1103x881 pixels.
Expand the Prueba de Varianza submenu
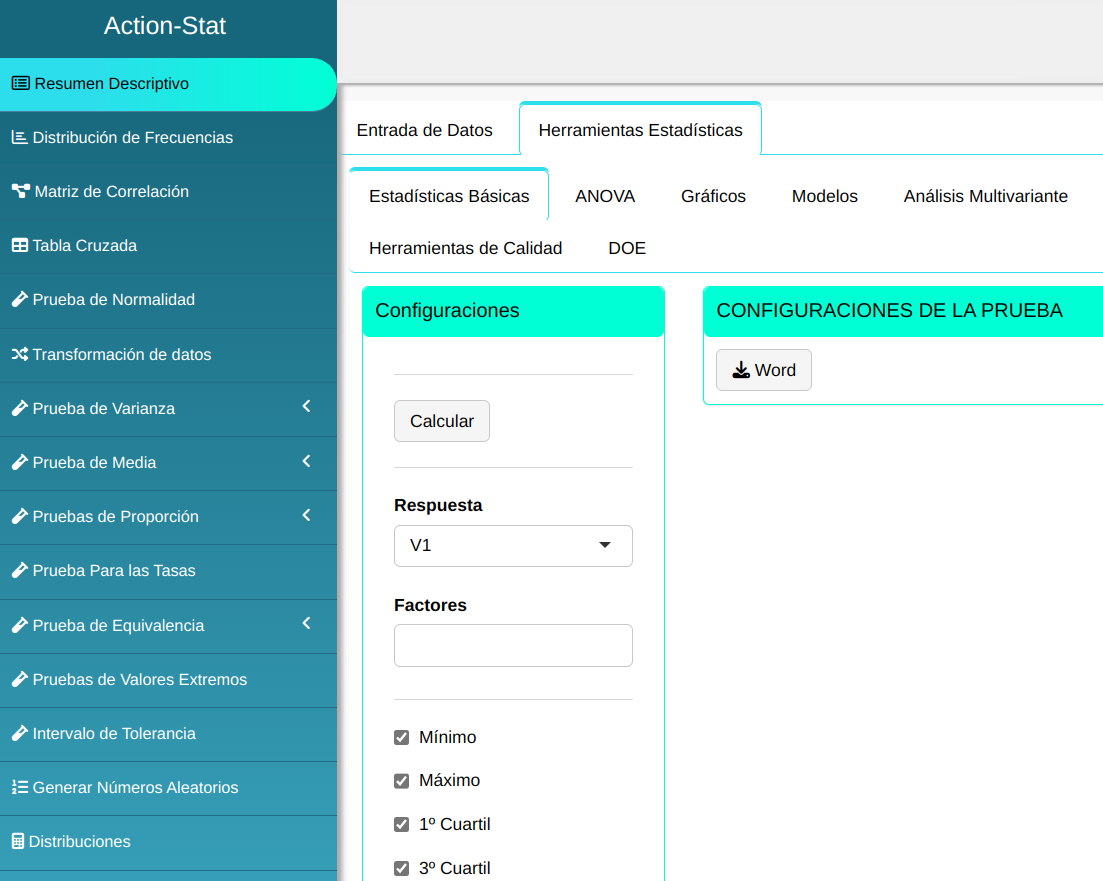[x=306, y=407]
